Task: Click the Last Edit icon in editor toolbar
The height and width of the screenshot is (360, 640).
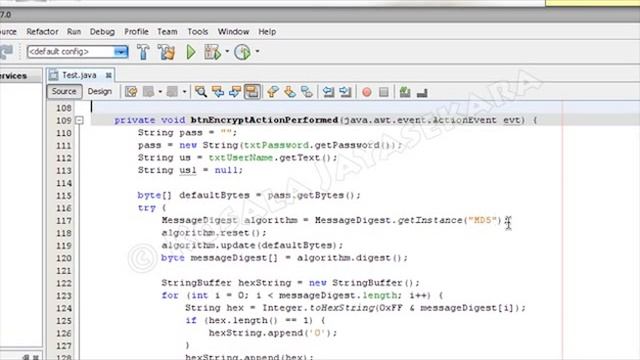Action: [x=131, y=92]
